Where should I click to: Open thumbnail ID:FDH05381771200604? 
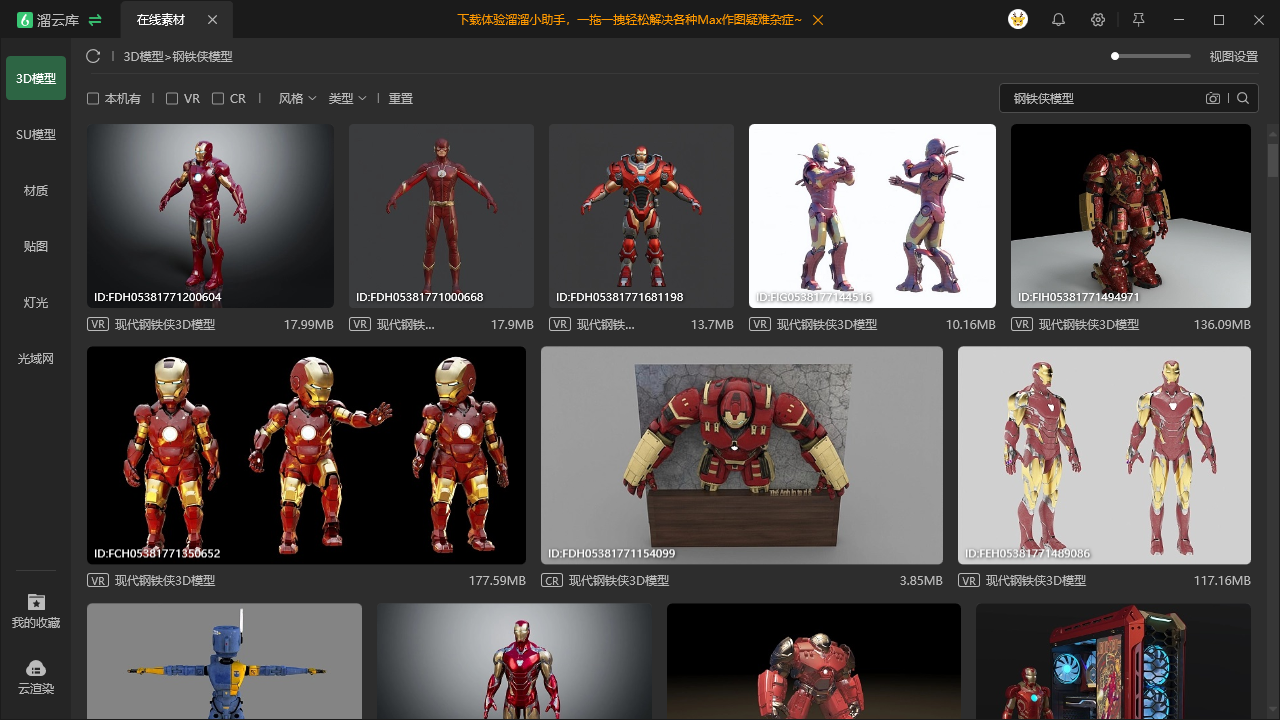(x=210, y=216)
